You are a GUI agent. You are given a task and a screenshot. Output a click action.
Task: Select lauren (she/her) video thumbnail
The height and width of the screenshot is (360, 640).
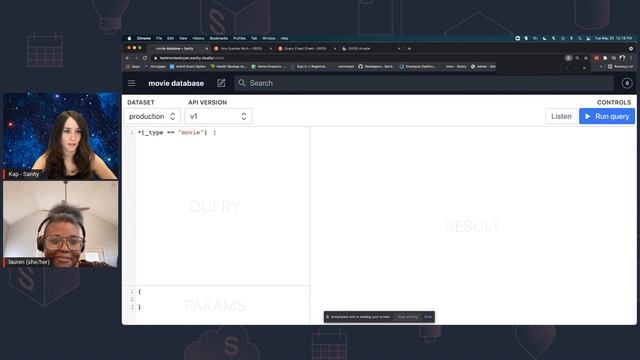pos(60,224)
